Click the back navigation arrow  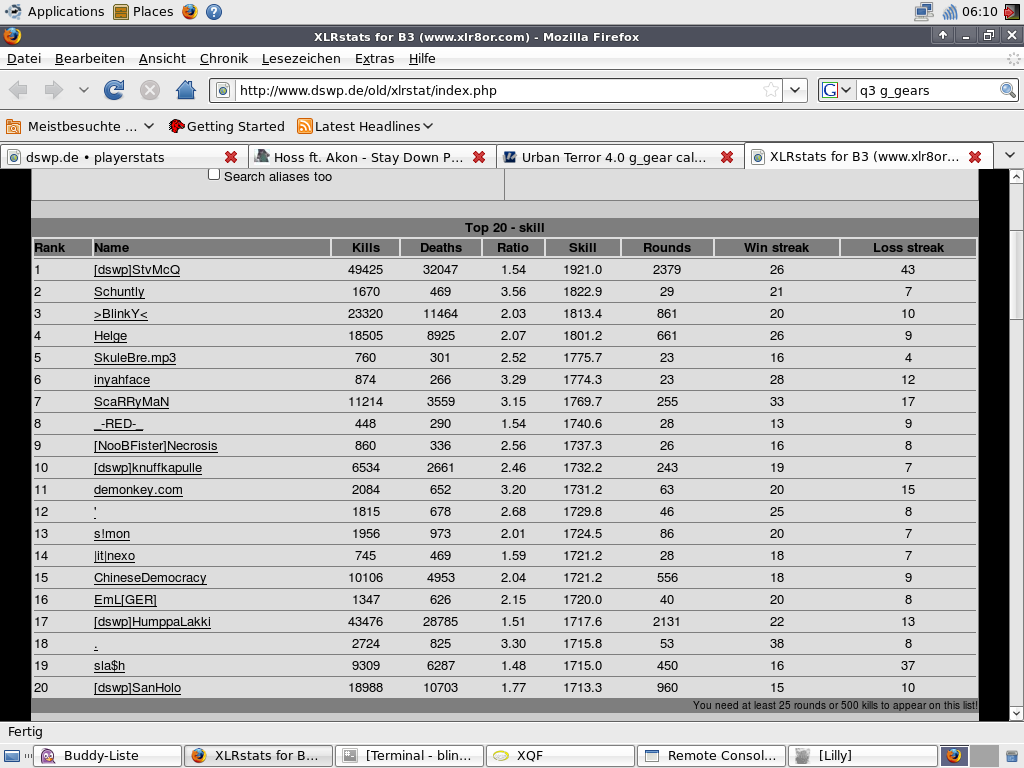coord(18,89)
